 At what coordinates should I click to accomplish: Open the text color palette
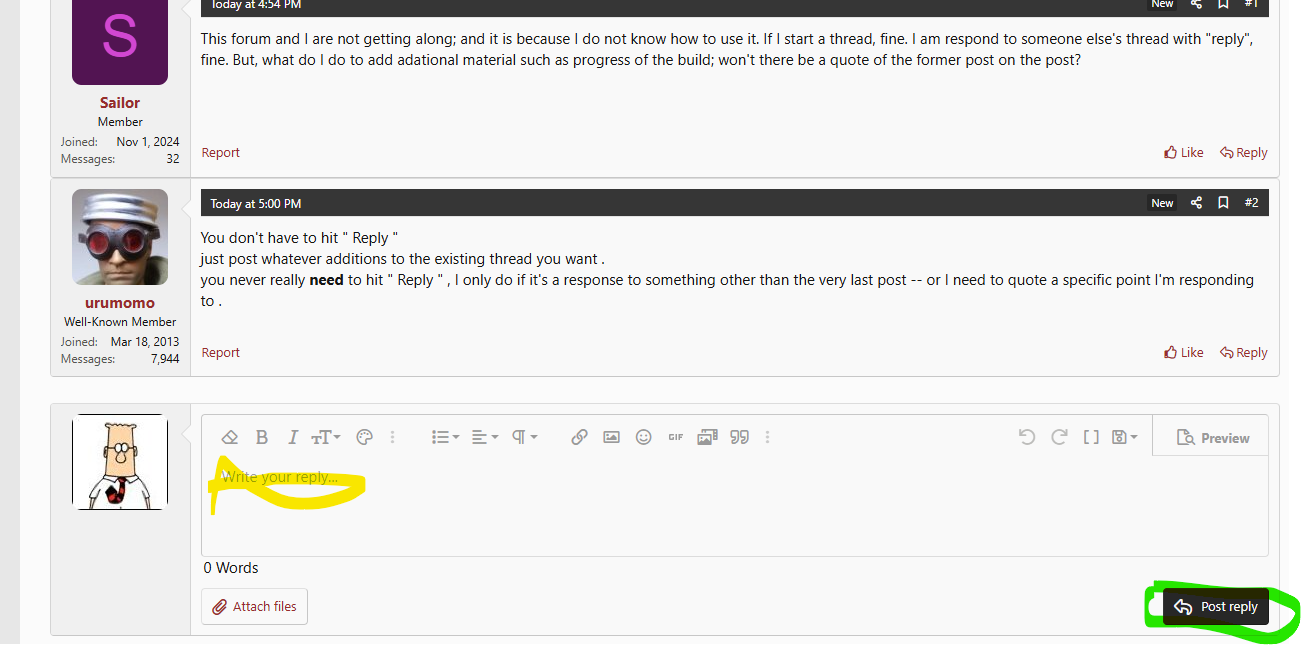click(364, 437)
